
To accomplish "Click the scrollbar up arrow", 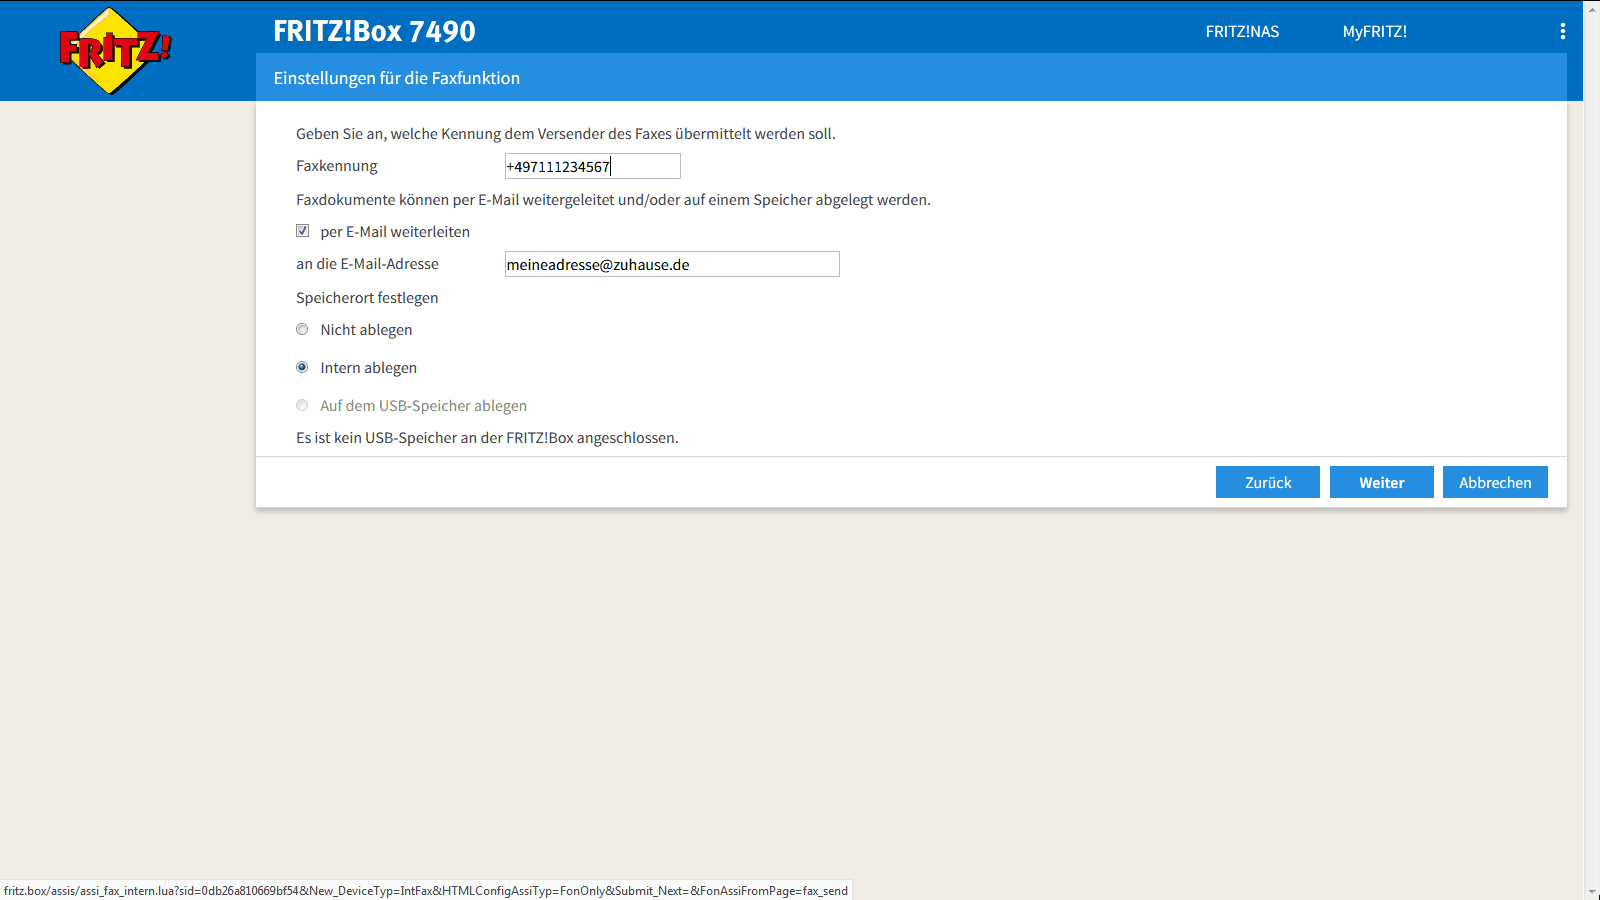I will click(1591, 8).
